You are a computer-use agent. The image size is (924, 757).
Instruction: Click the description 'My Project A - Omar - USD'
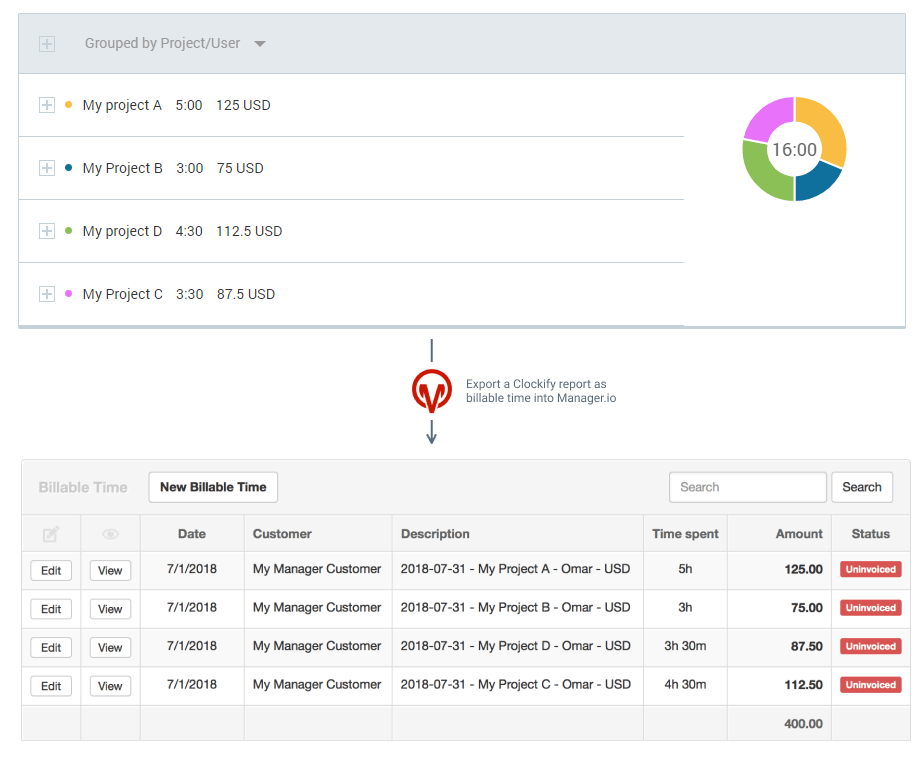pos(554,568)
